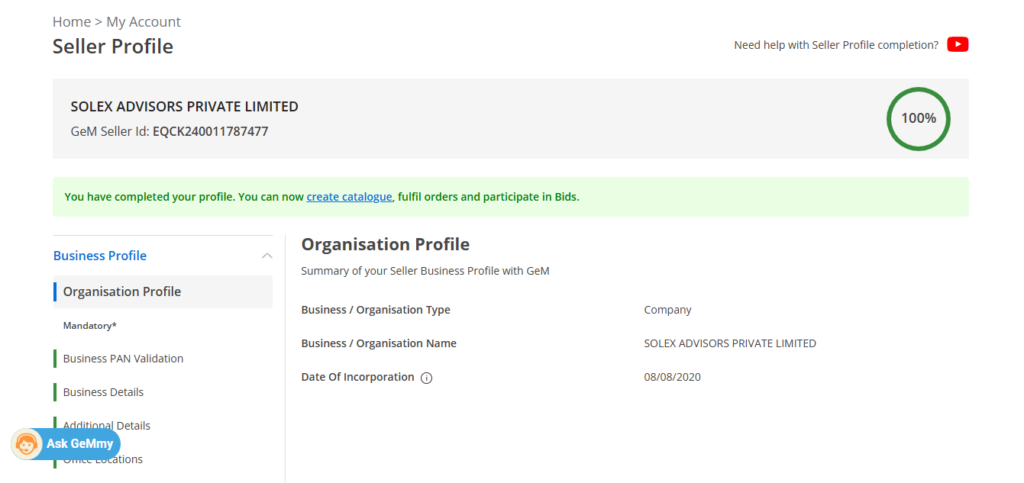Follow the create catalogue link

pyautogui.click(x=349, y=196)
